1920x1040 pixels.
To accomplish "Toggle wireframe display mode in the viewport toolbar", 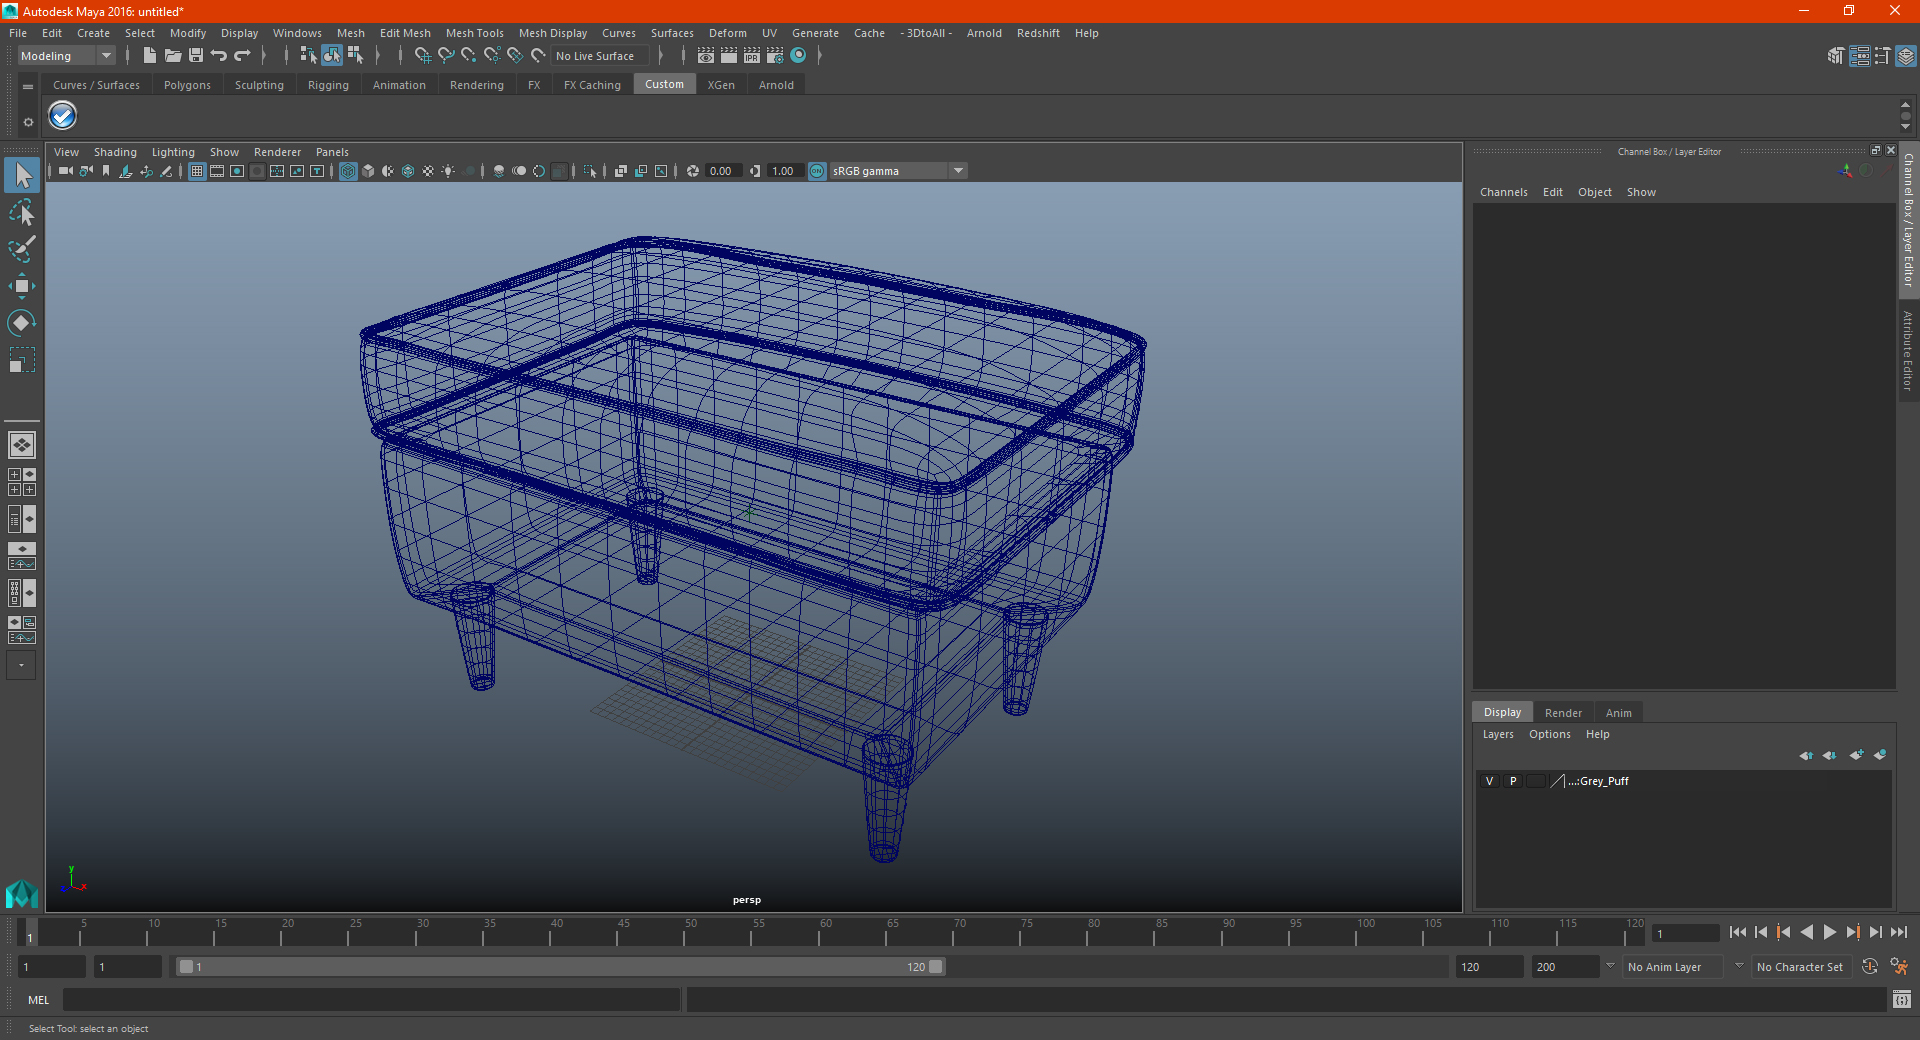I will [348, 171].
